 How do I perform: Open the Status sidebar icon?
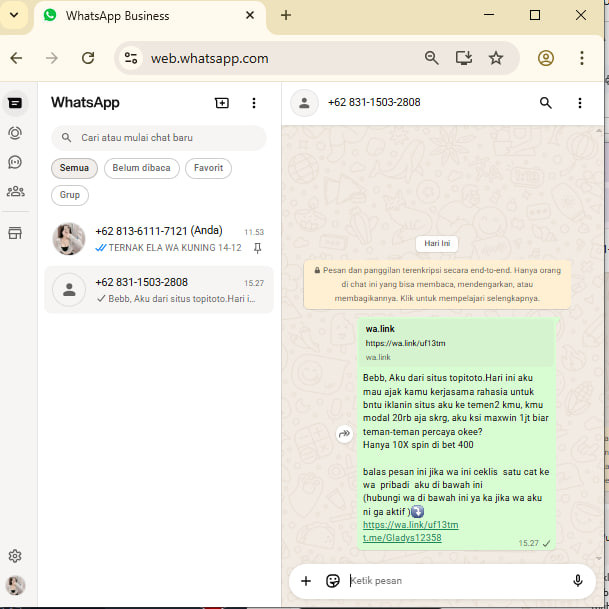[15, 133]
